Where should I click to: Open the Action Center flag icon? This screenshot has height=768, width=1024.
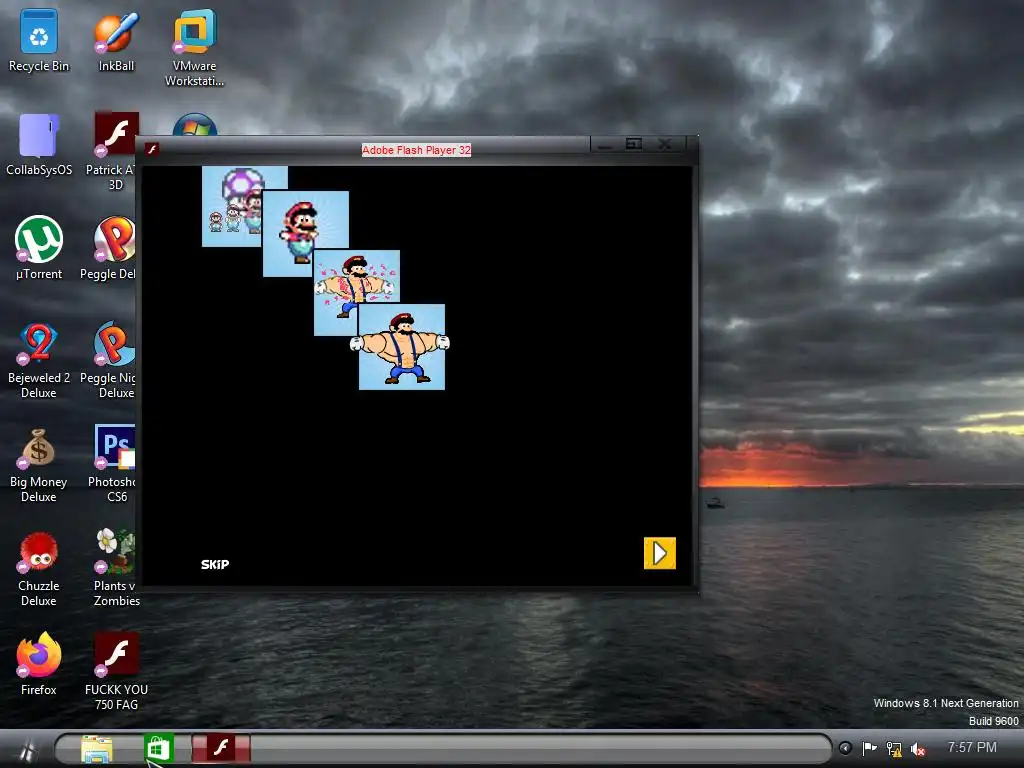tap(869, 749)
